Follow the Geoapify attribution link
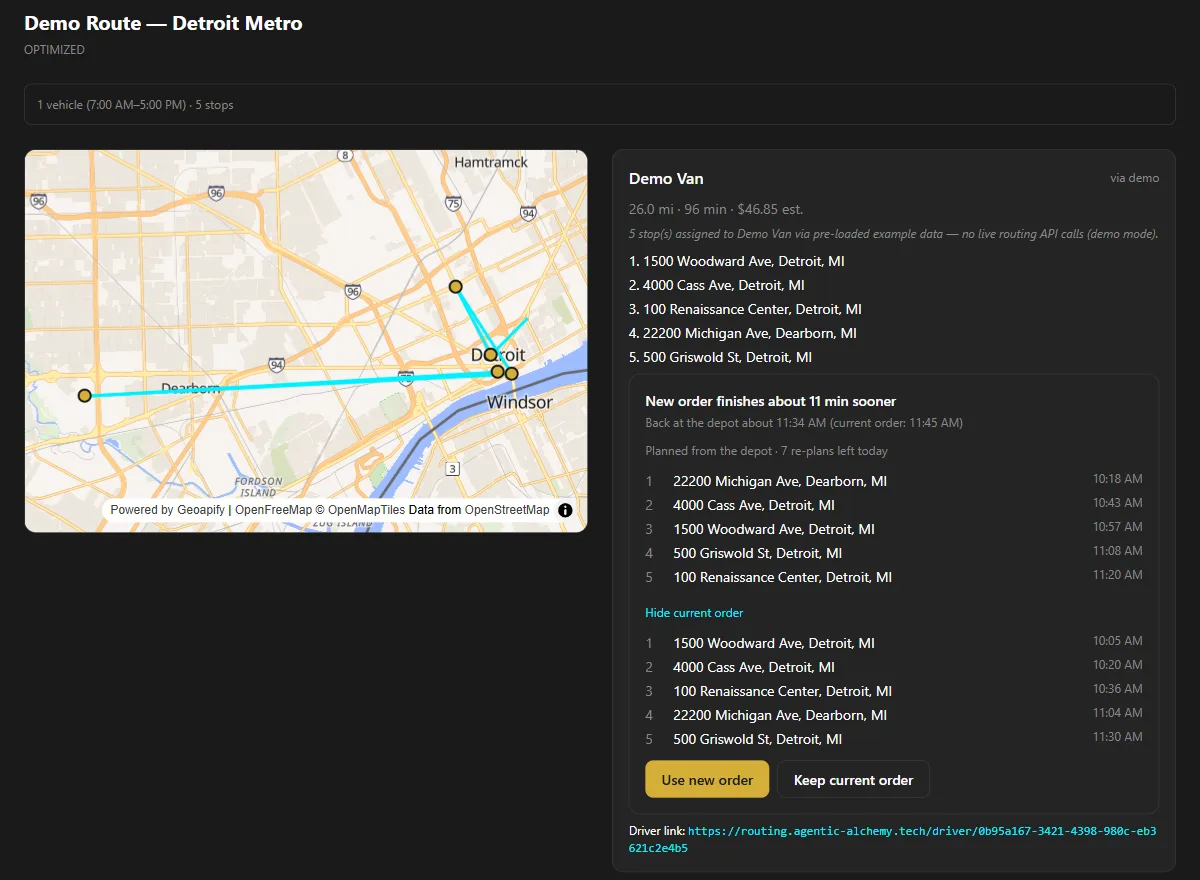 pyautogui.click(x=201, y=510)
